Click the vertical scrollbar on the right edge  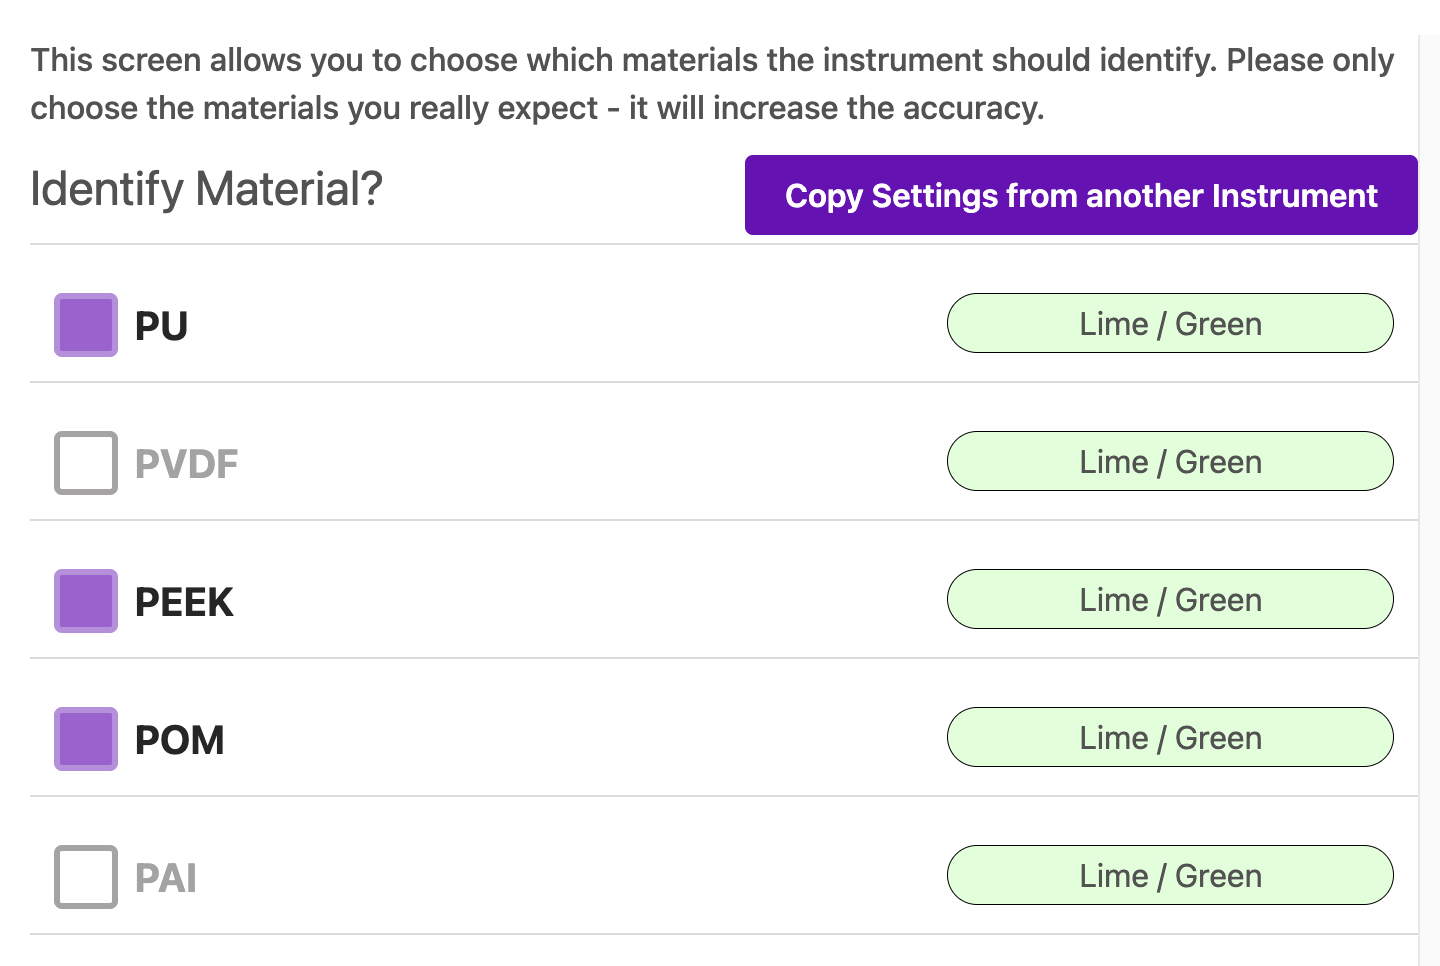tap(1429, 500)
